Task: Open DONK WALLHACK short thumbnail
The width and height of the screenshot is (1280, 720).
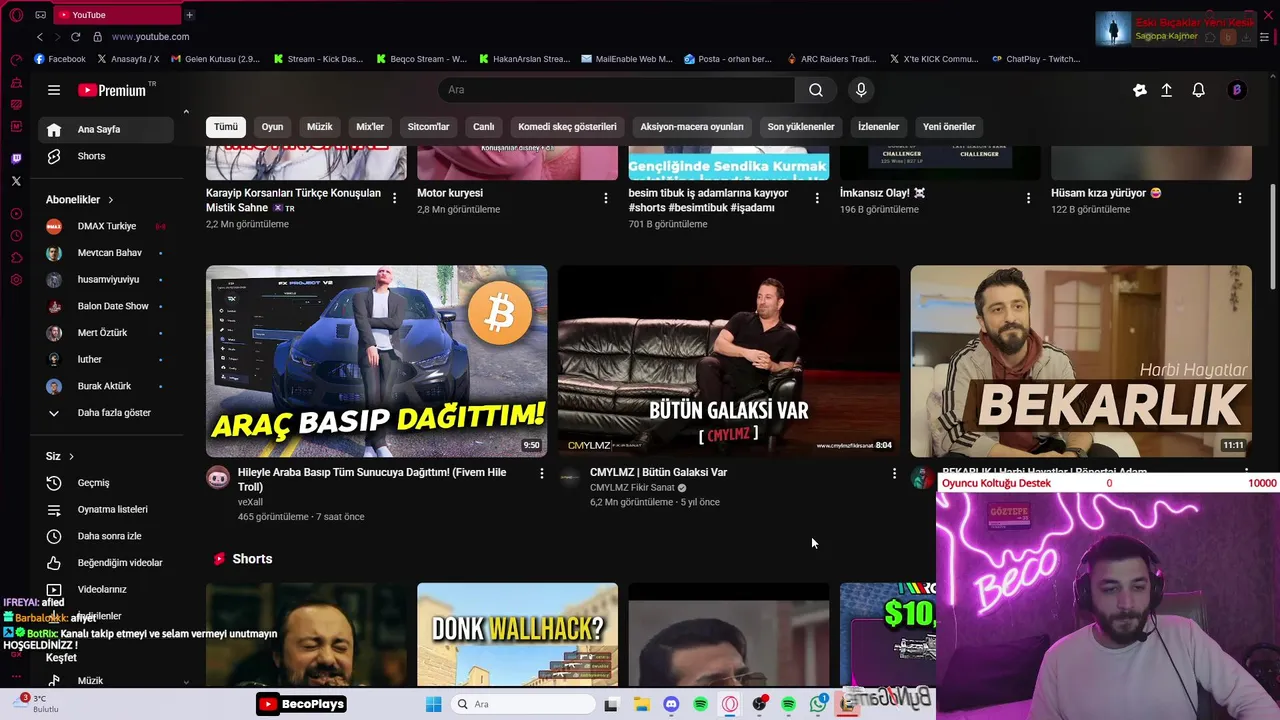Action: click(x=517, y=635)
